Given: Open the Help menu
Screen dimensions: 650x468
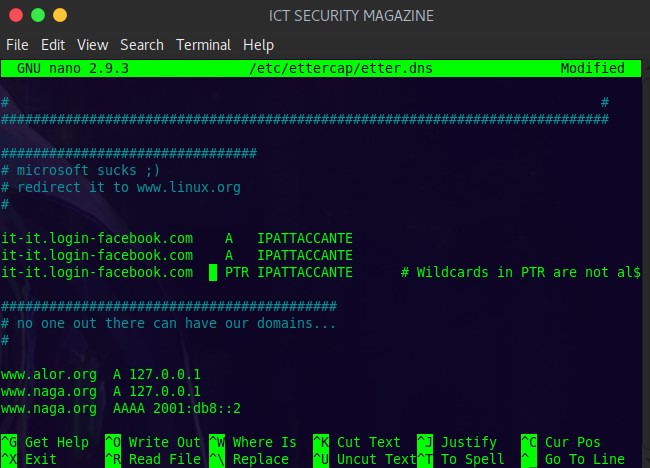Looking at the screenshot, I should coord(258,45).
